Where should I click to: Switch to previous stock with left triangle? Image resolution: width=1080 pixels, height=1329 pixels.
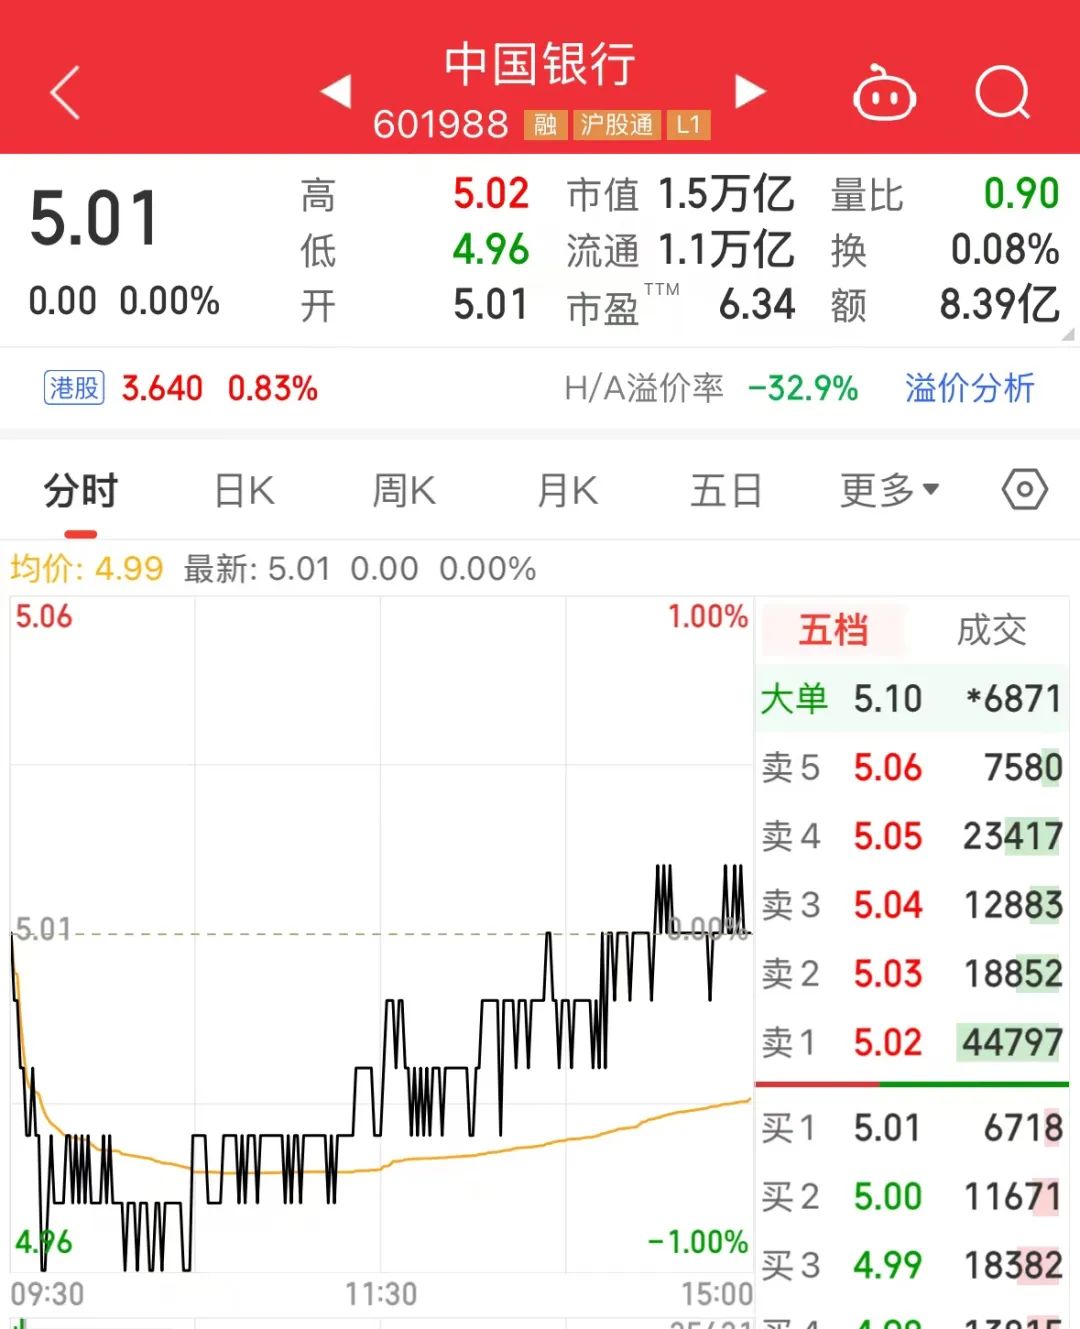(336, 91)
